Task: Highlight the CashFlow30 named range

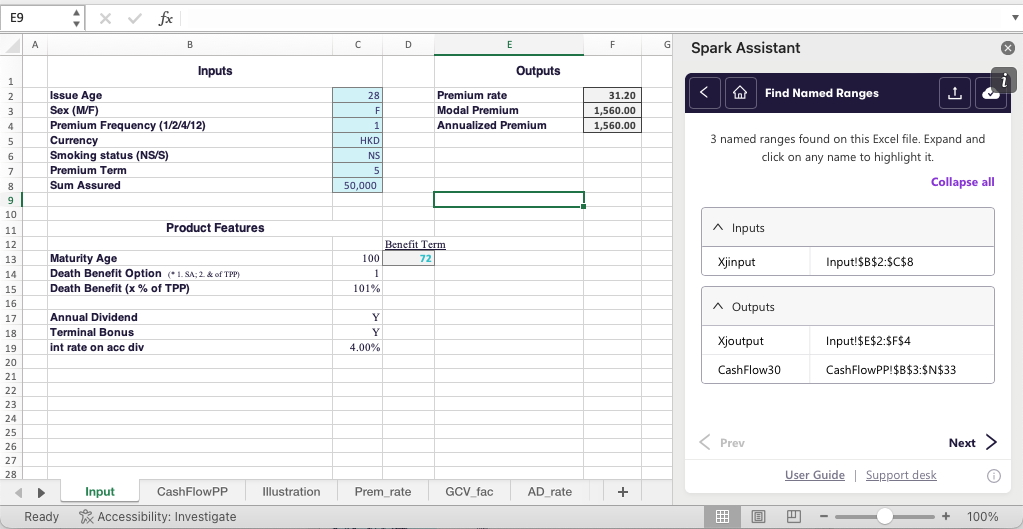Action: coord(749,370)
